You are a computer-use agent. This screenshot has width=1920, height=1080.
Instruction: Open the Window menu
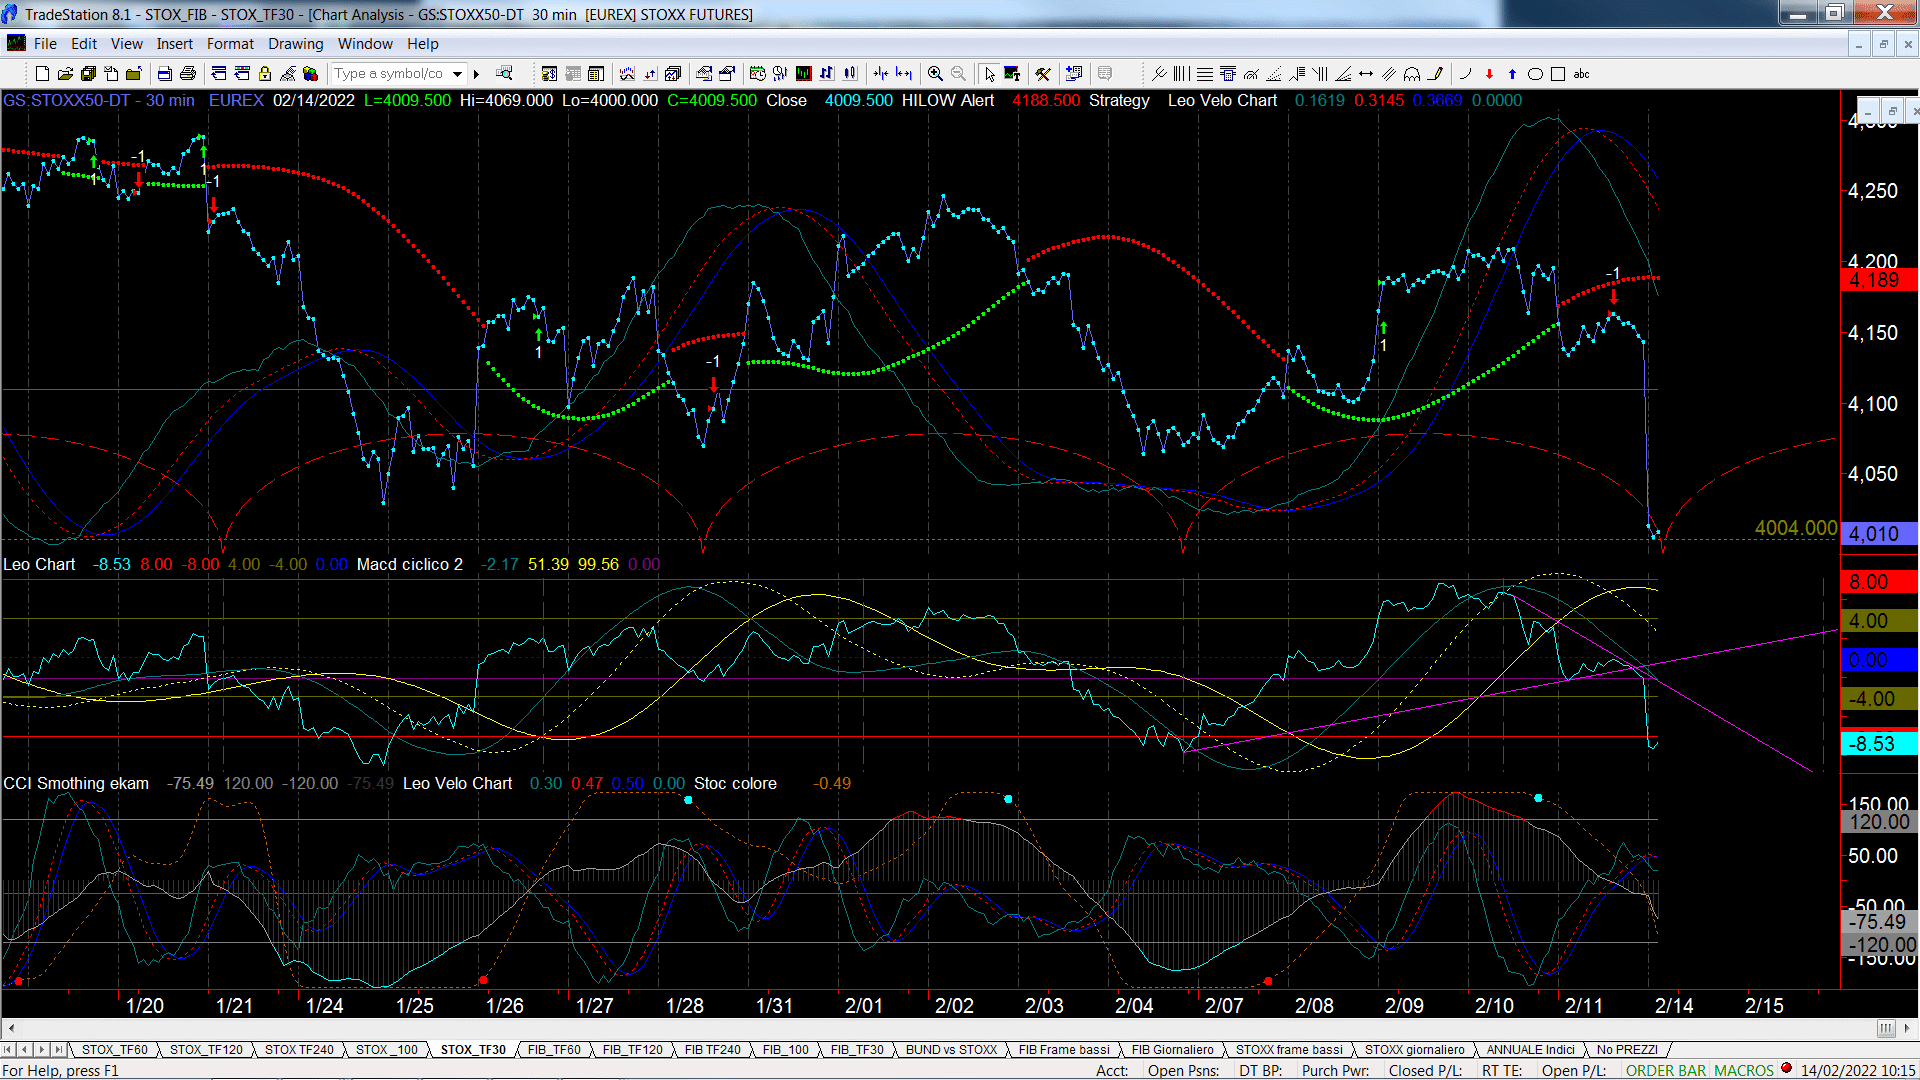click(365, 44)
